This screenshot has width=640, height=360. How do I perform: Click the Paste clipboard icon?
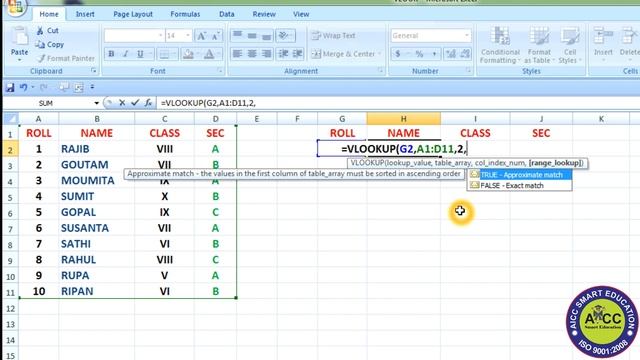[x=19, y=37]
